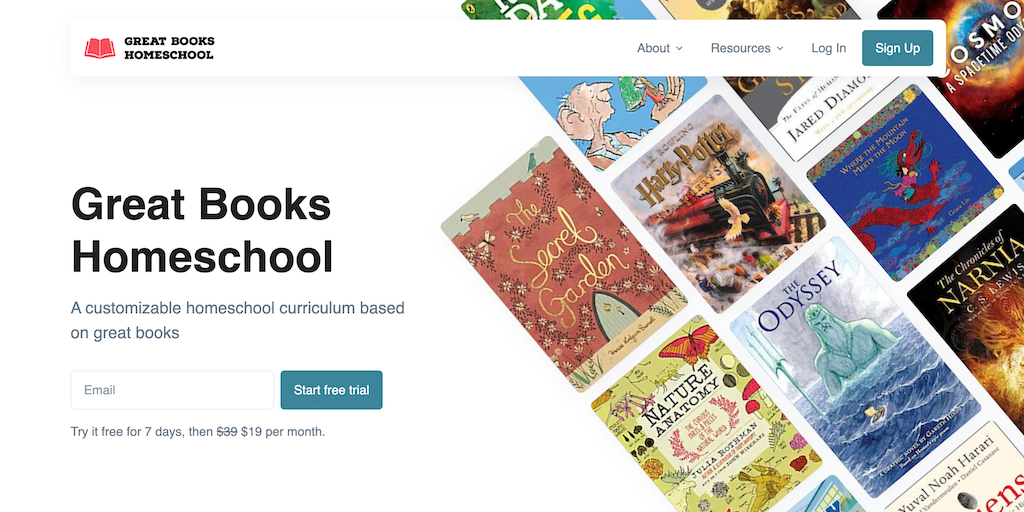This screenshot has height=512, width=1024.
Task: Click the red open book logo icon
Action: click(100, 48)
